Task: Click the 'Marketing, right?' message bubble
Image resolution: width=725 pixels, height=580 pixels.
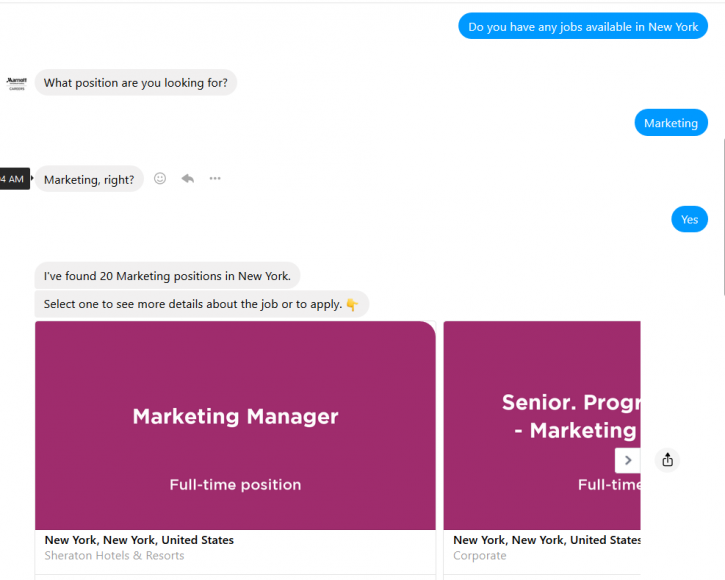Action: (x=89, y=179)
